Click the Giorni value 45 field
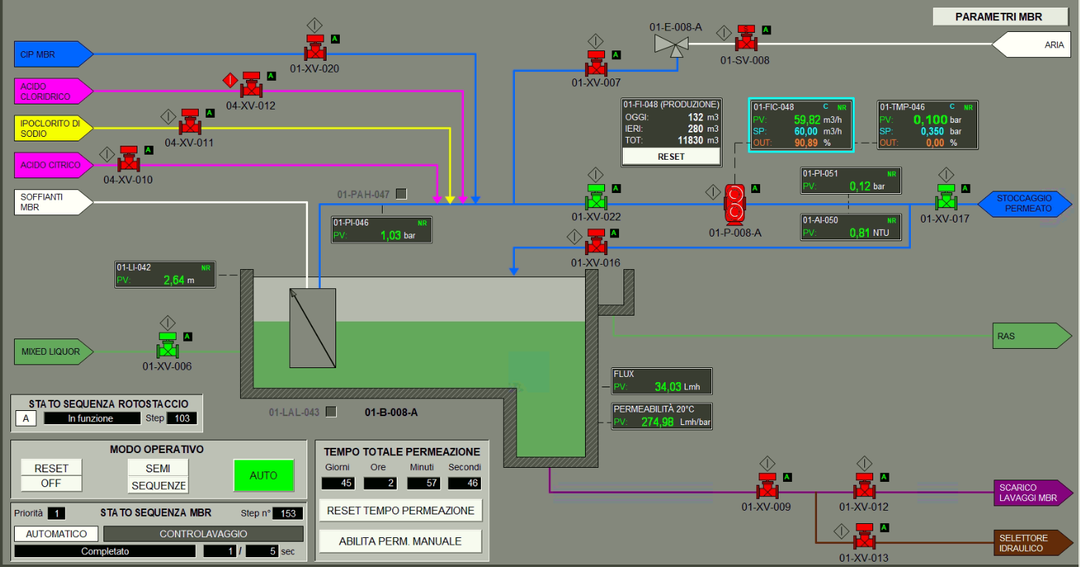 (338, 483)
